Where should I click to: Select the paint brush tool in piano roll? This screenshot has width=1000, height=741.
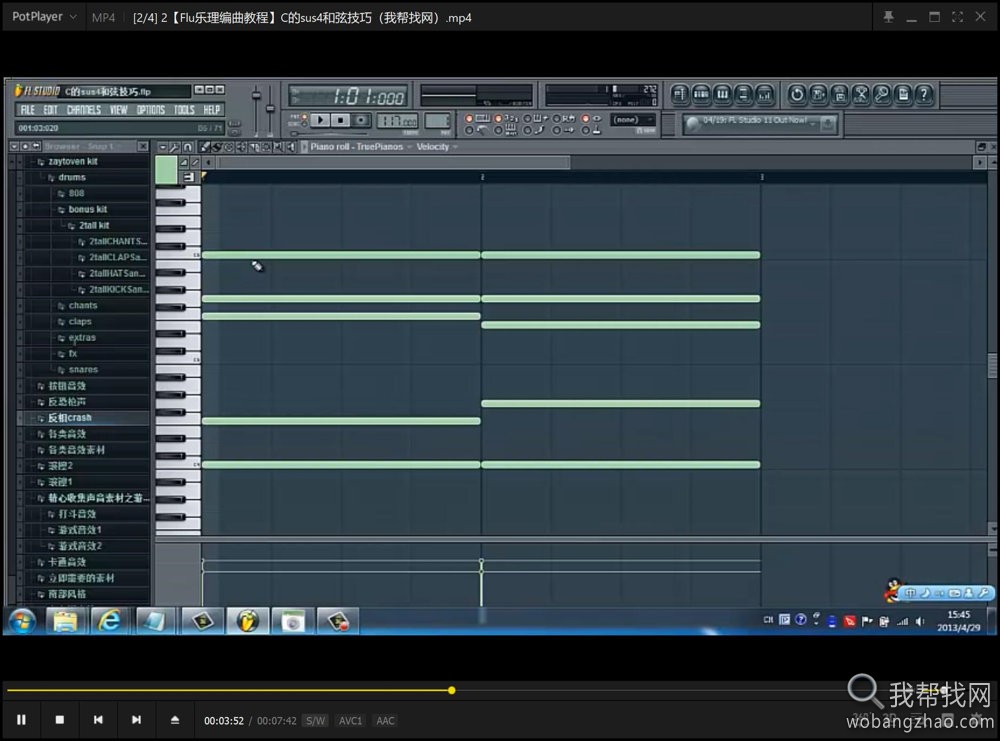[x=217, y=147]
